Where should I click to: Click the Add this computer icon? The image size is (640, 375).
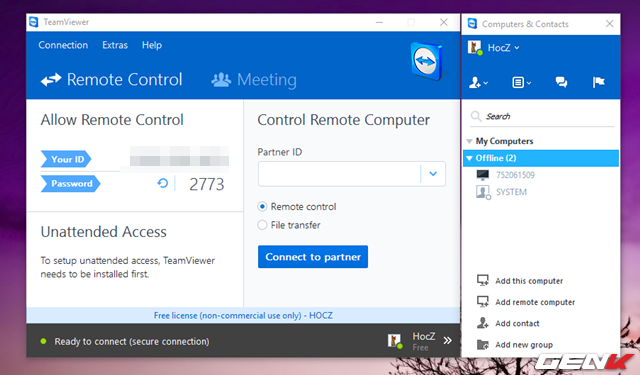point(483,280)
